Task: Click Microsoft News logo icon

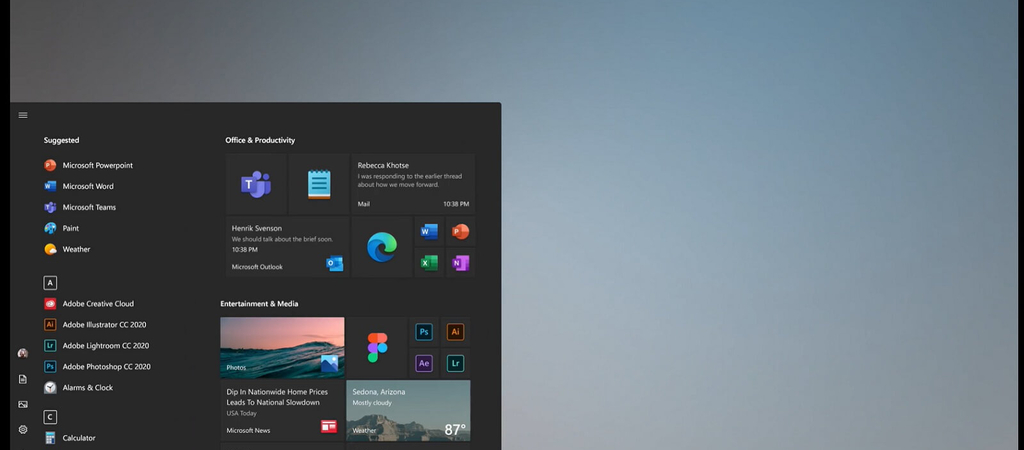Action: [328, 426]
